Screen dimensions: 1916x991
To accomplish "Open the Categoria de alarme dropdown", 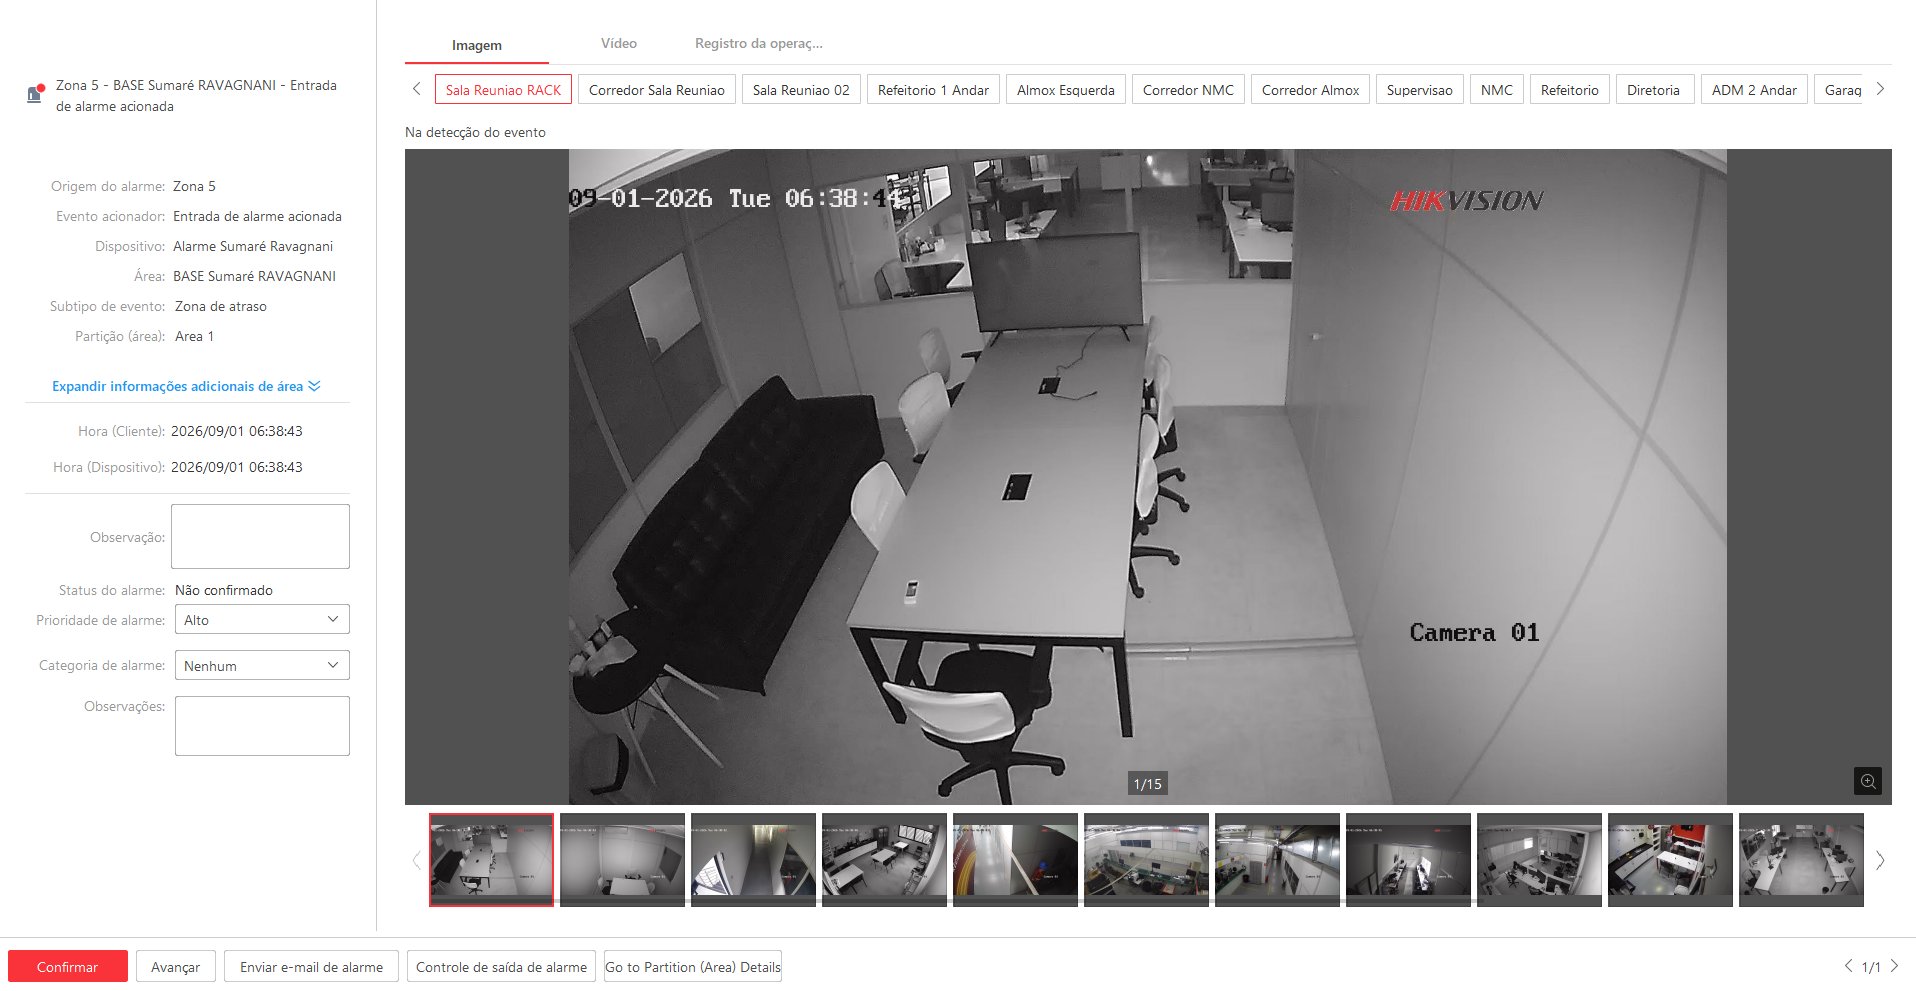I will tap(262, 665).
